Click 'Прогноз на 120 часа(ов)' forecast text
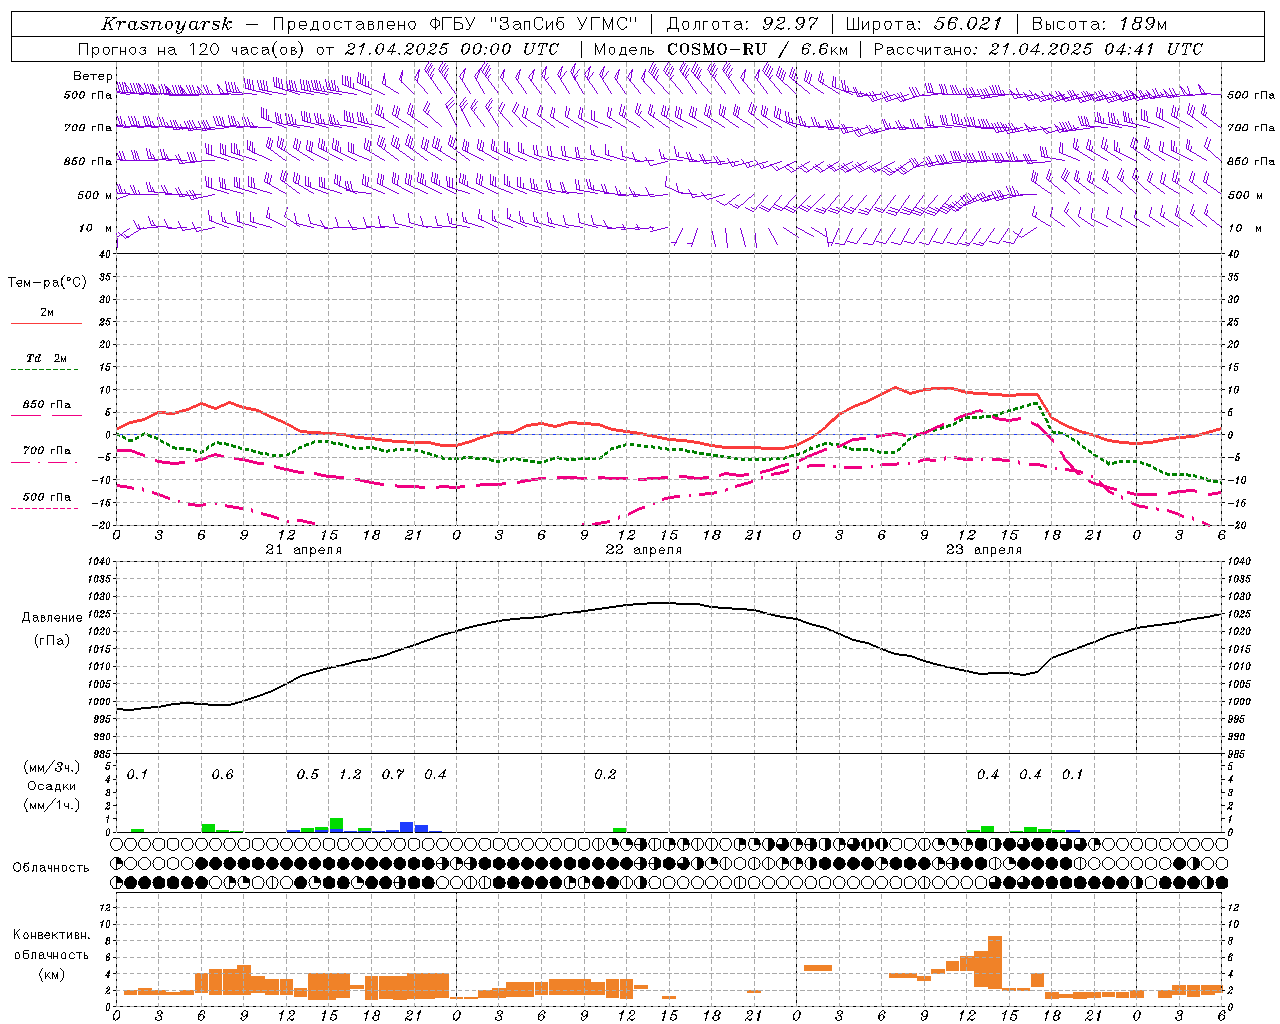This screenshot has width=1280, height=1024. 192,49
